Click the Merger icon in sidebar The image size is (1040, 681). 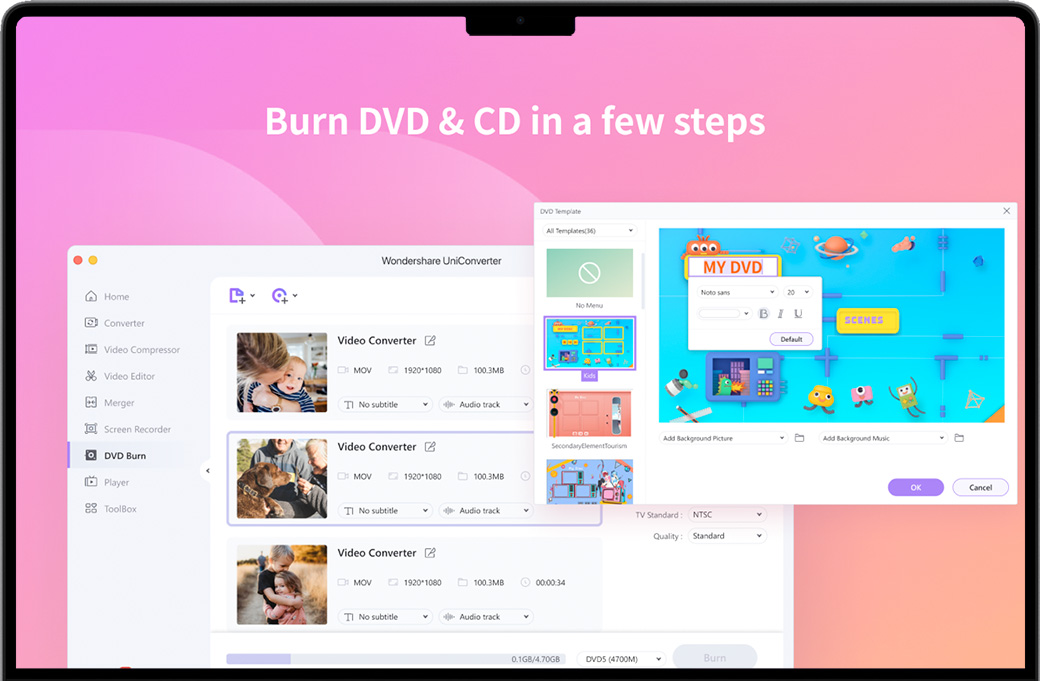(x=91, y=403)
